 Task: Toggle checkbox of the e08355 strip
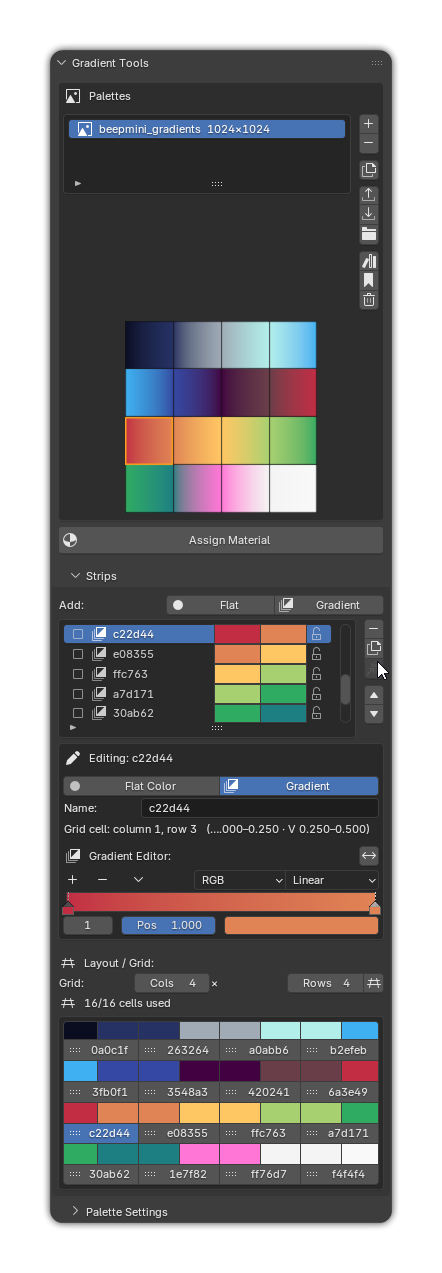coord(78,654)
